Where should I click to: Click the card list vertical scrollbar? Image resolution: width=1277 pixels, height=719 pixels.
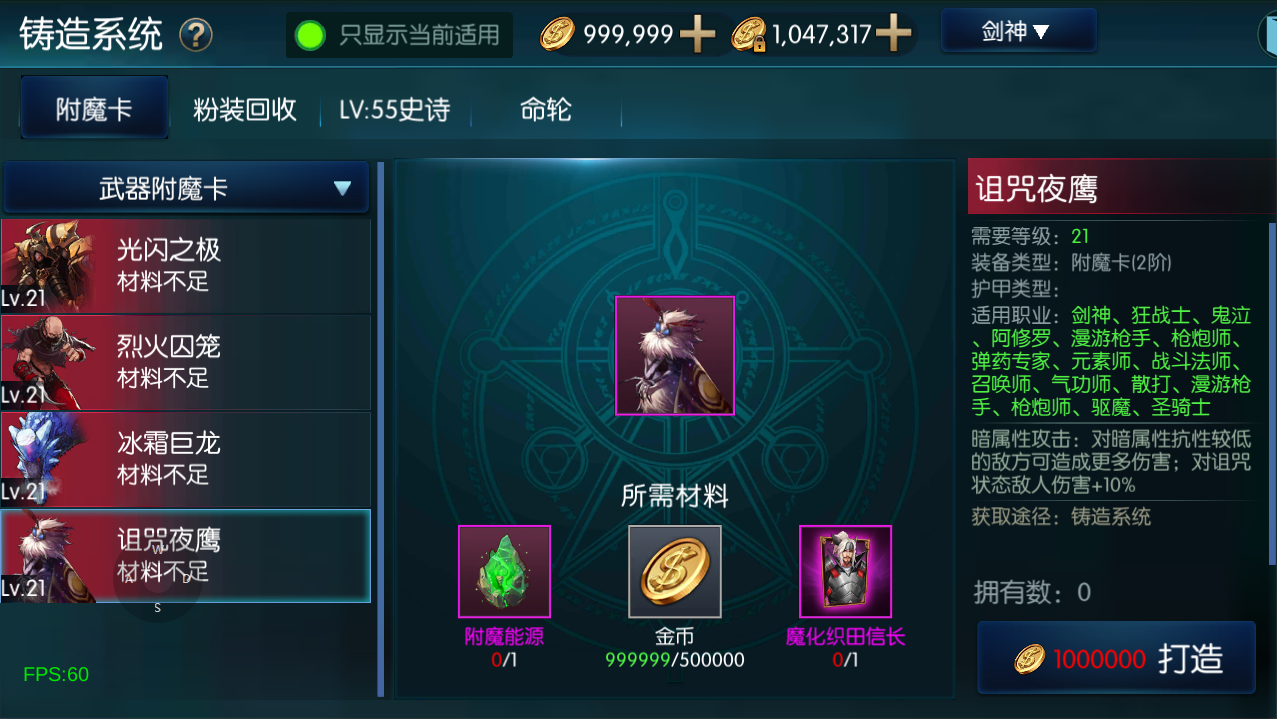coord(380,428)
